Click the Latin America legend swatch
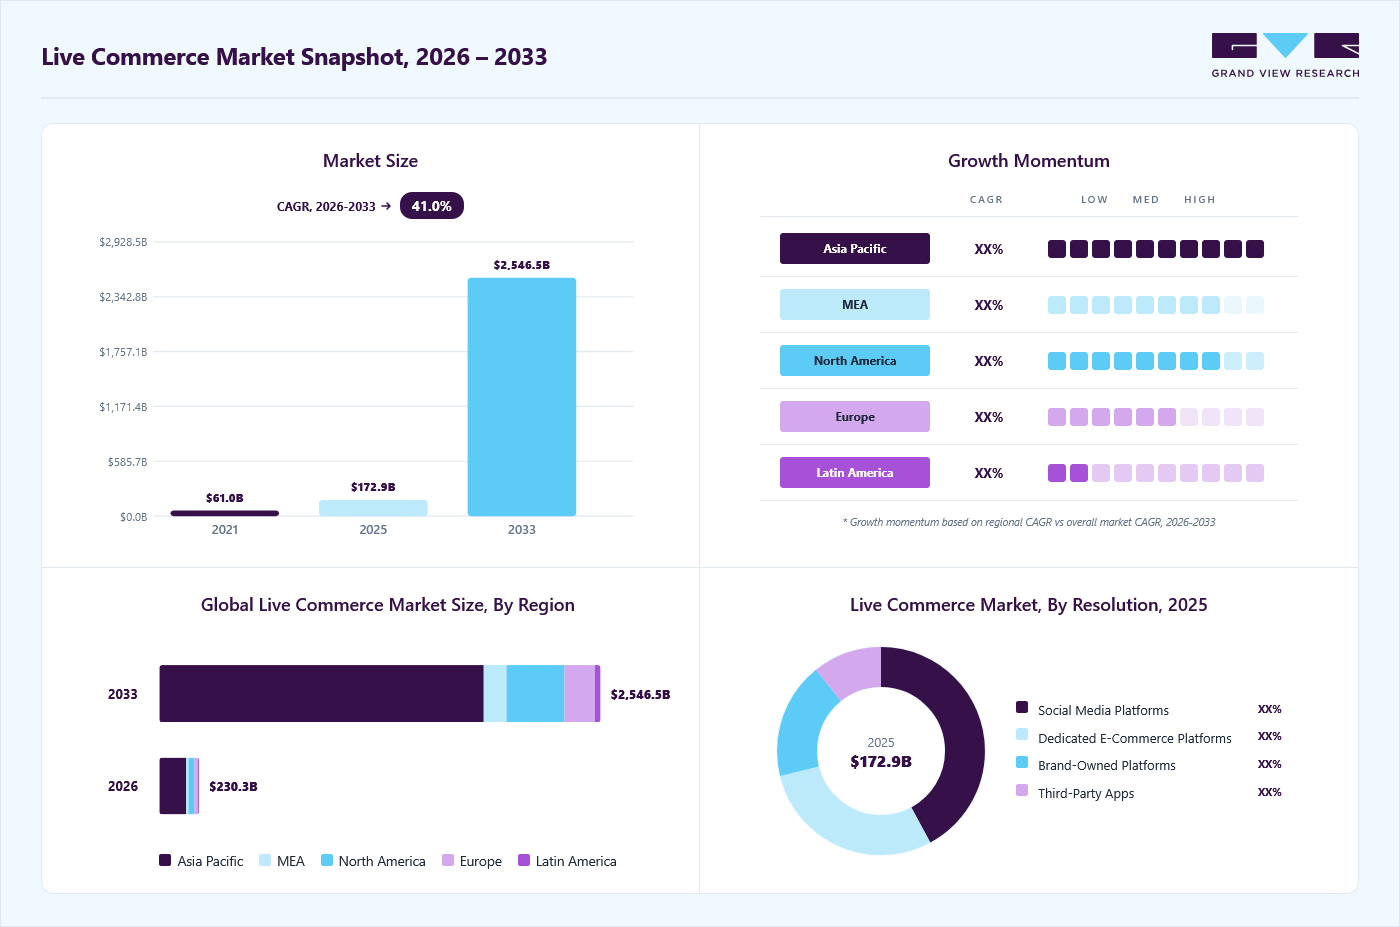1400x927 pixels. pos(524,860)
